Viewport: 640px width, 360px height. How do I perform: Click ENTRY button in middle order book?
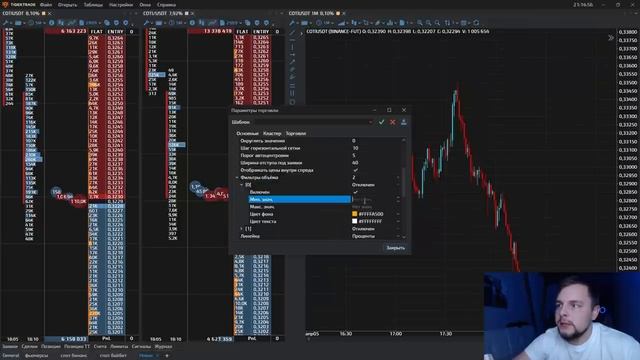pos(261,31)
